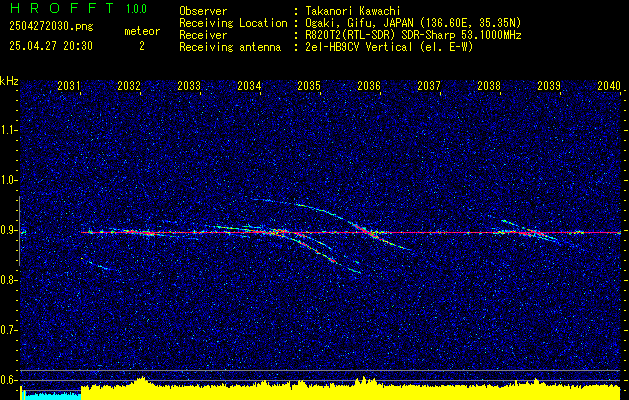Select location text Ogaki, Gifu, JAPAN
Image resolution: width=629 pixels, height=400 pixels.
click(x=359, y=23)
